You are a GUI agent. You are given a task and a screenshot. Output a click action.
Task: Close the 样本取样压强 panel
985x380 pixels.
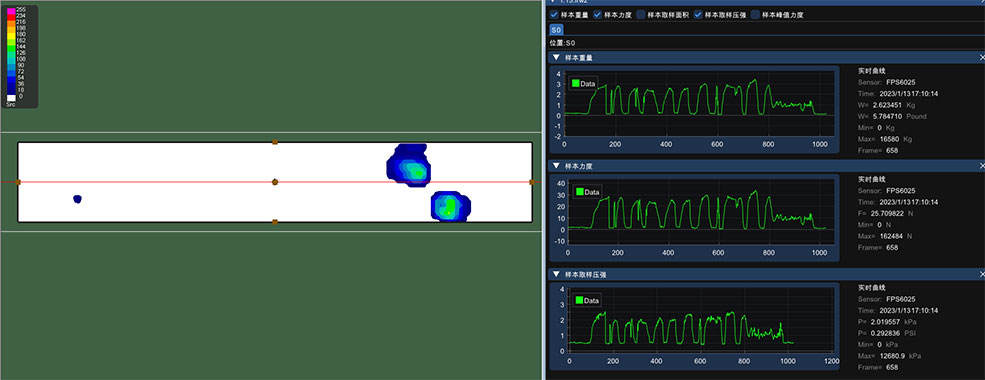coord(982,275)
